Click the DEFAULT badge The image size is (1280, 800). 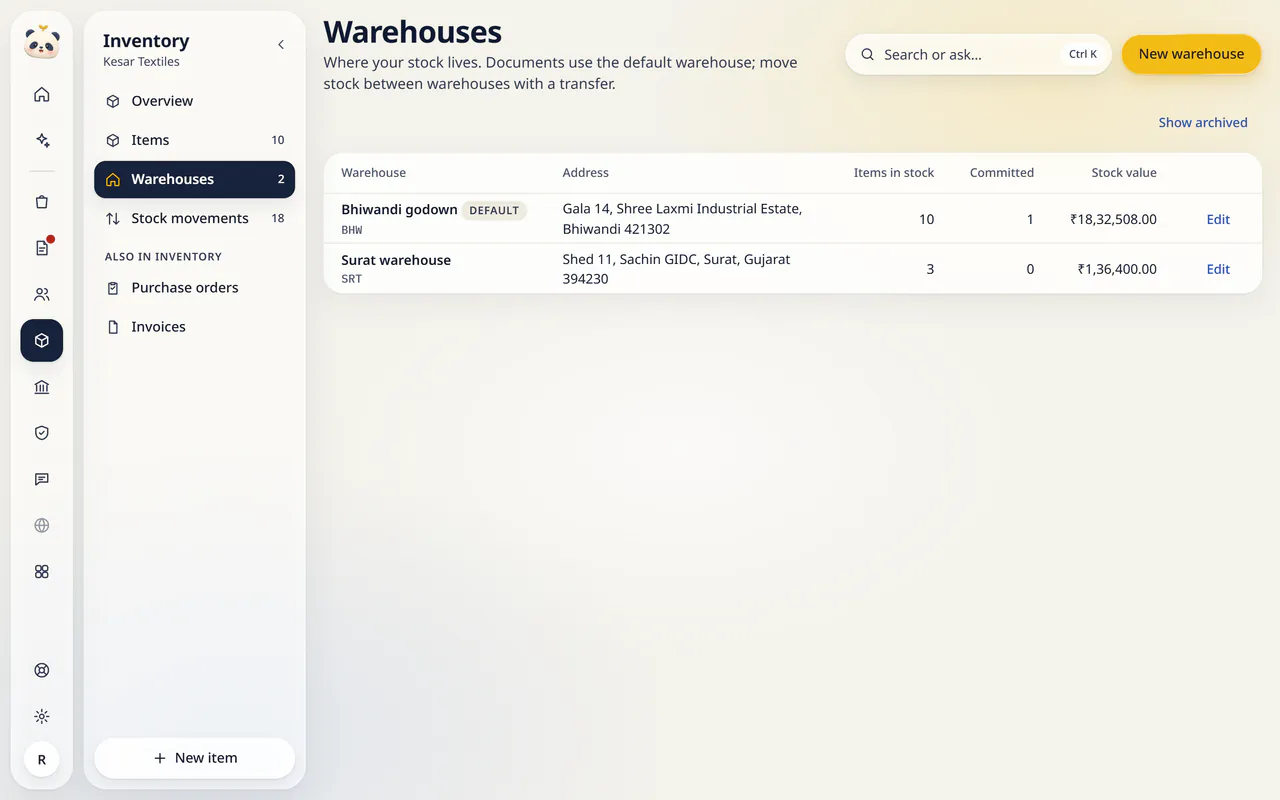(494, 211)
